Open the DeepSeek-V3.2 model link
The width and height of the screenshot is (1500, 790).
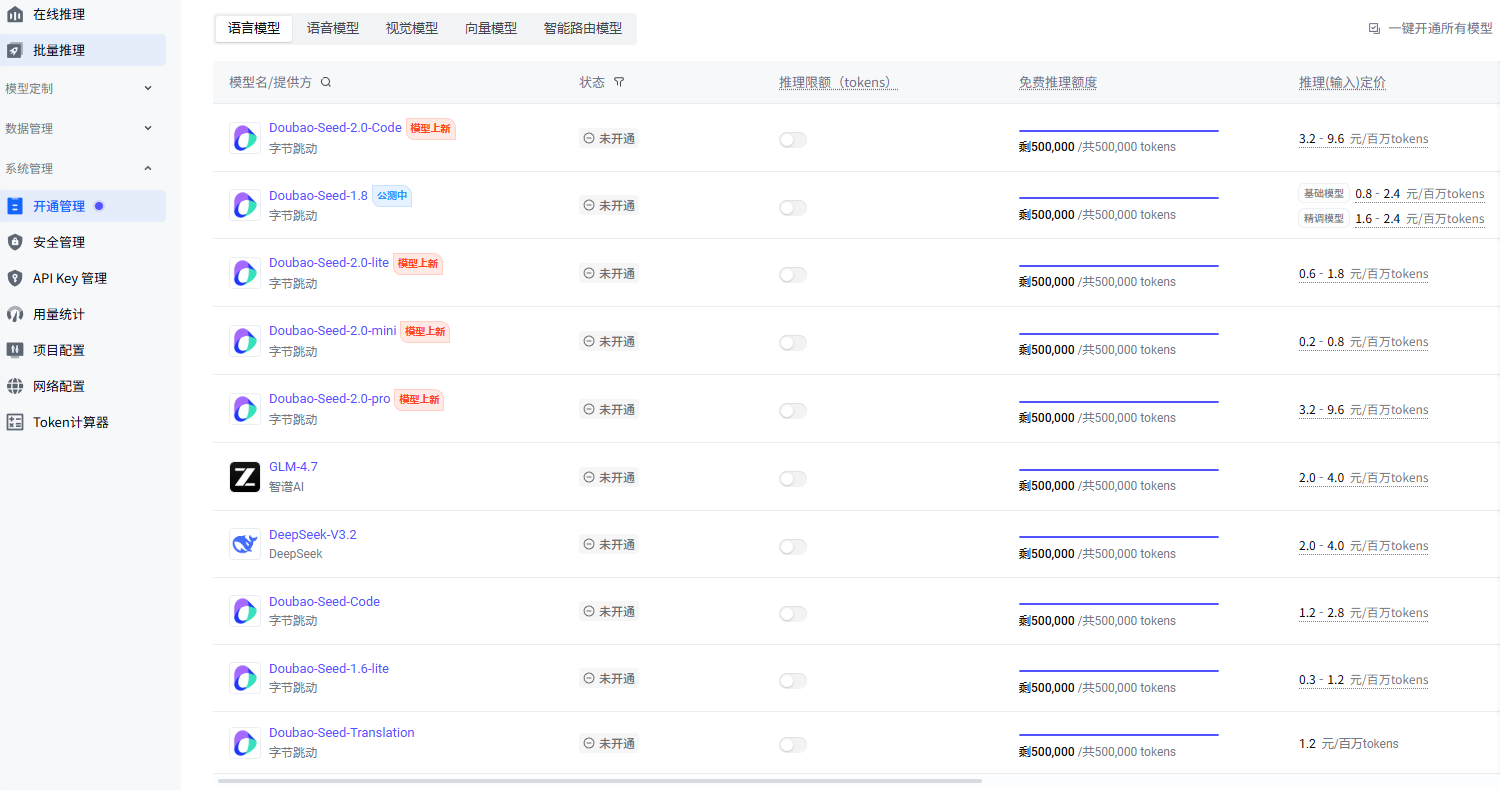click(x=313, y=535)
